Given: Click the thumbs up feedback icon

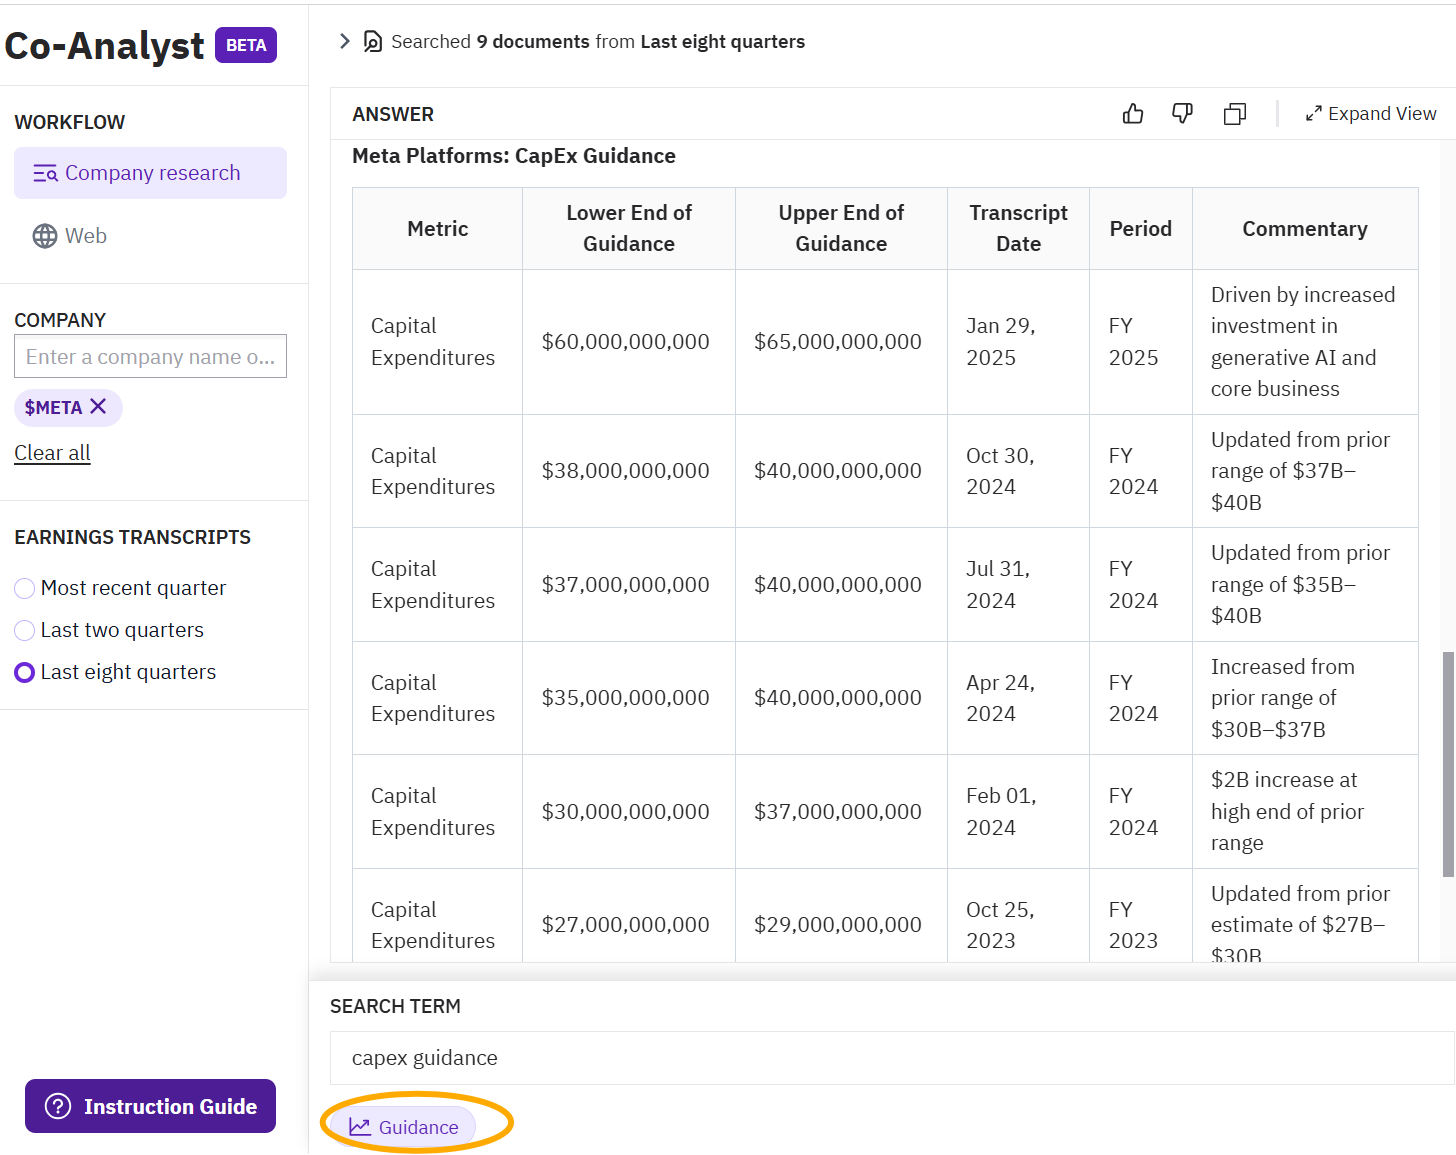Looking at the screenshot, I should click(x=1133, y=114).
